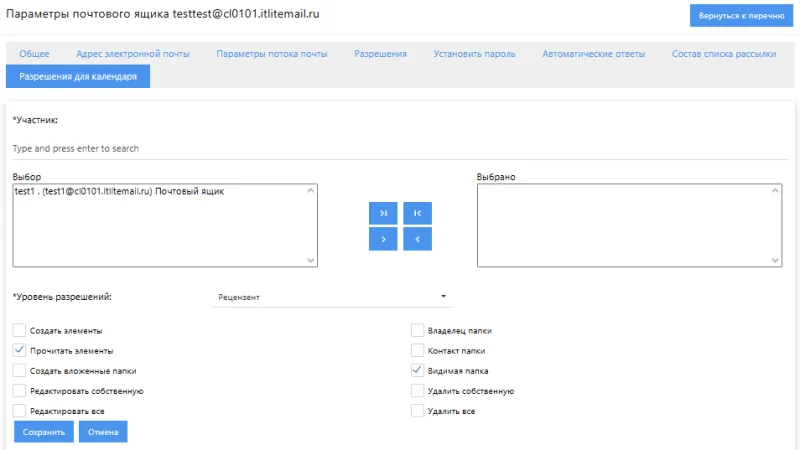
Task: Click the Отмена button
Action: (103, 432)
